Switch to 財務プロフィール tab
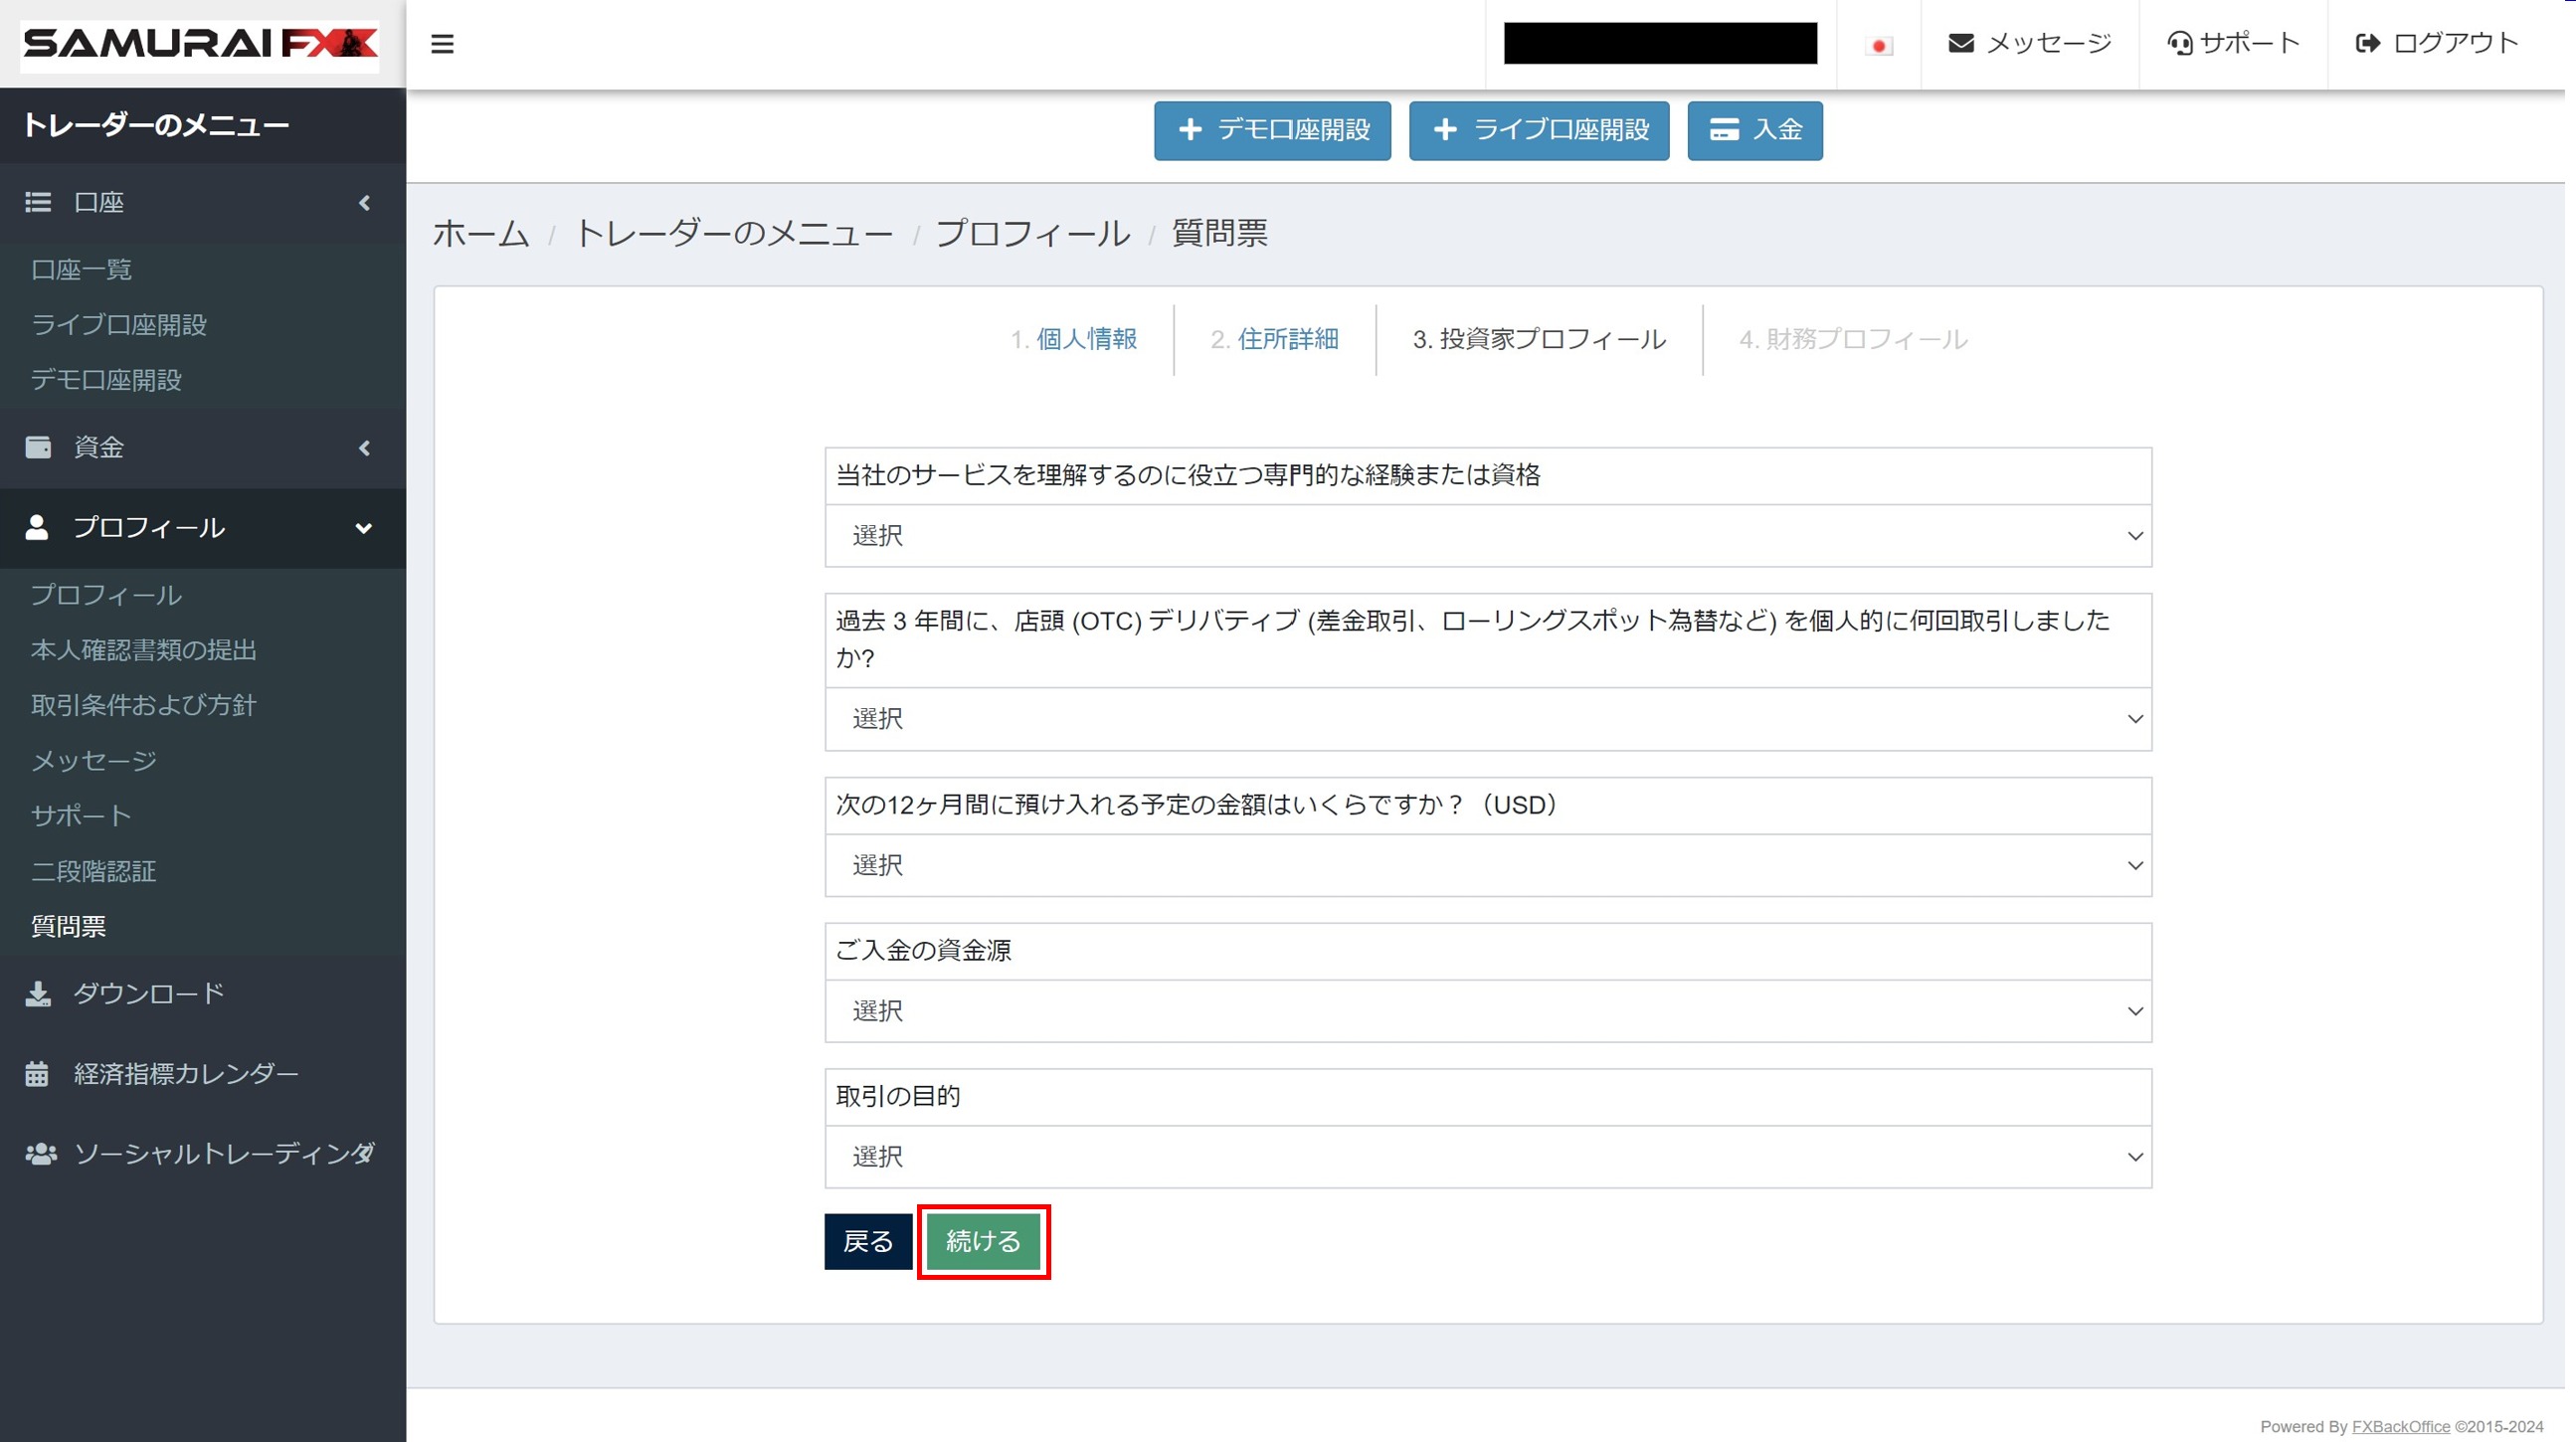This screenshot has height=1442, width=2576. 1854,338
